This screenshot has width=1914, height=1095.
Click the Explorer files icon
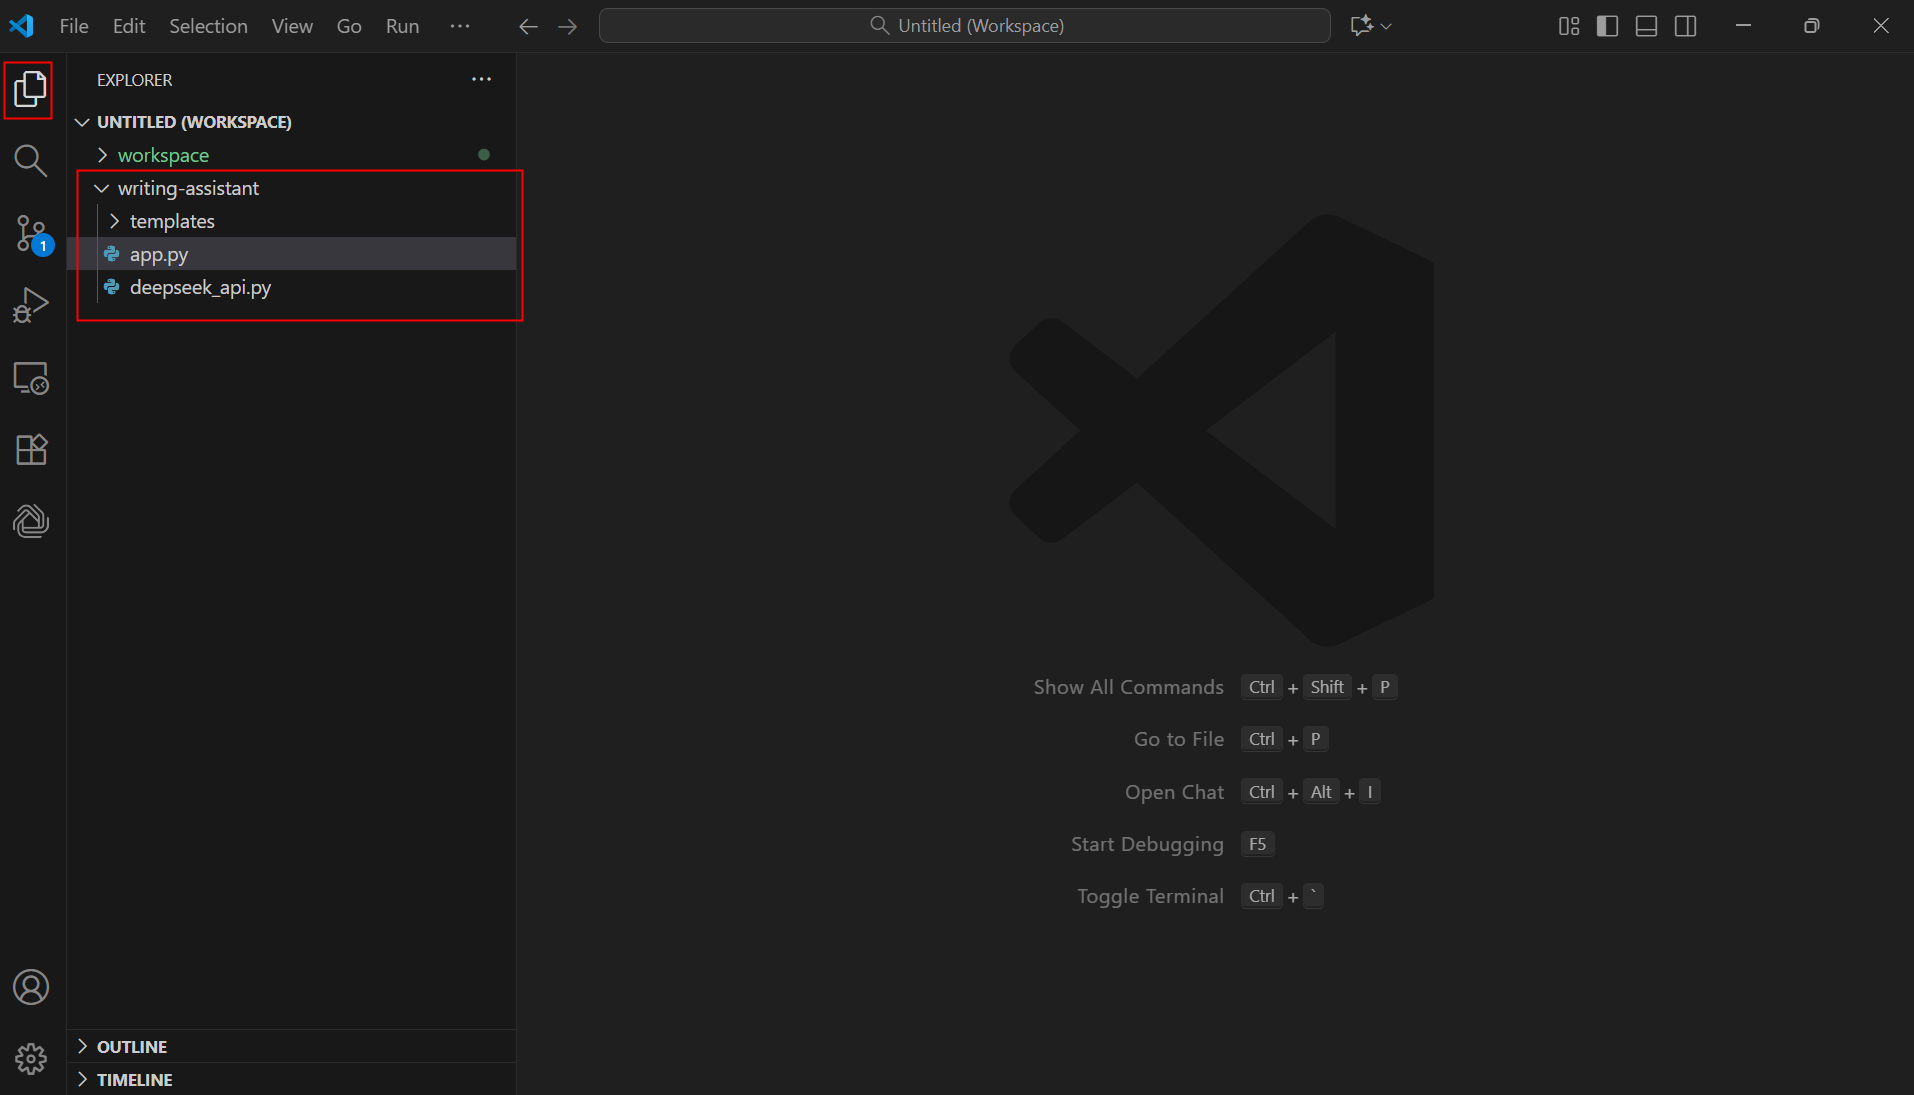[x=29, y=89]
